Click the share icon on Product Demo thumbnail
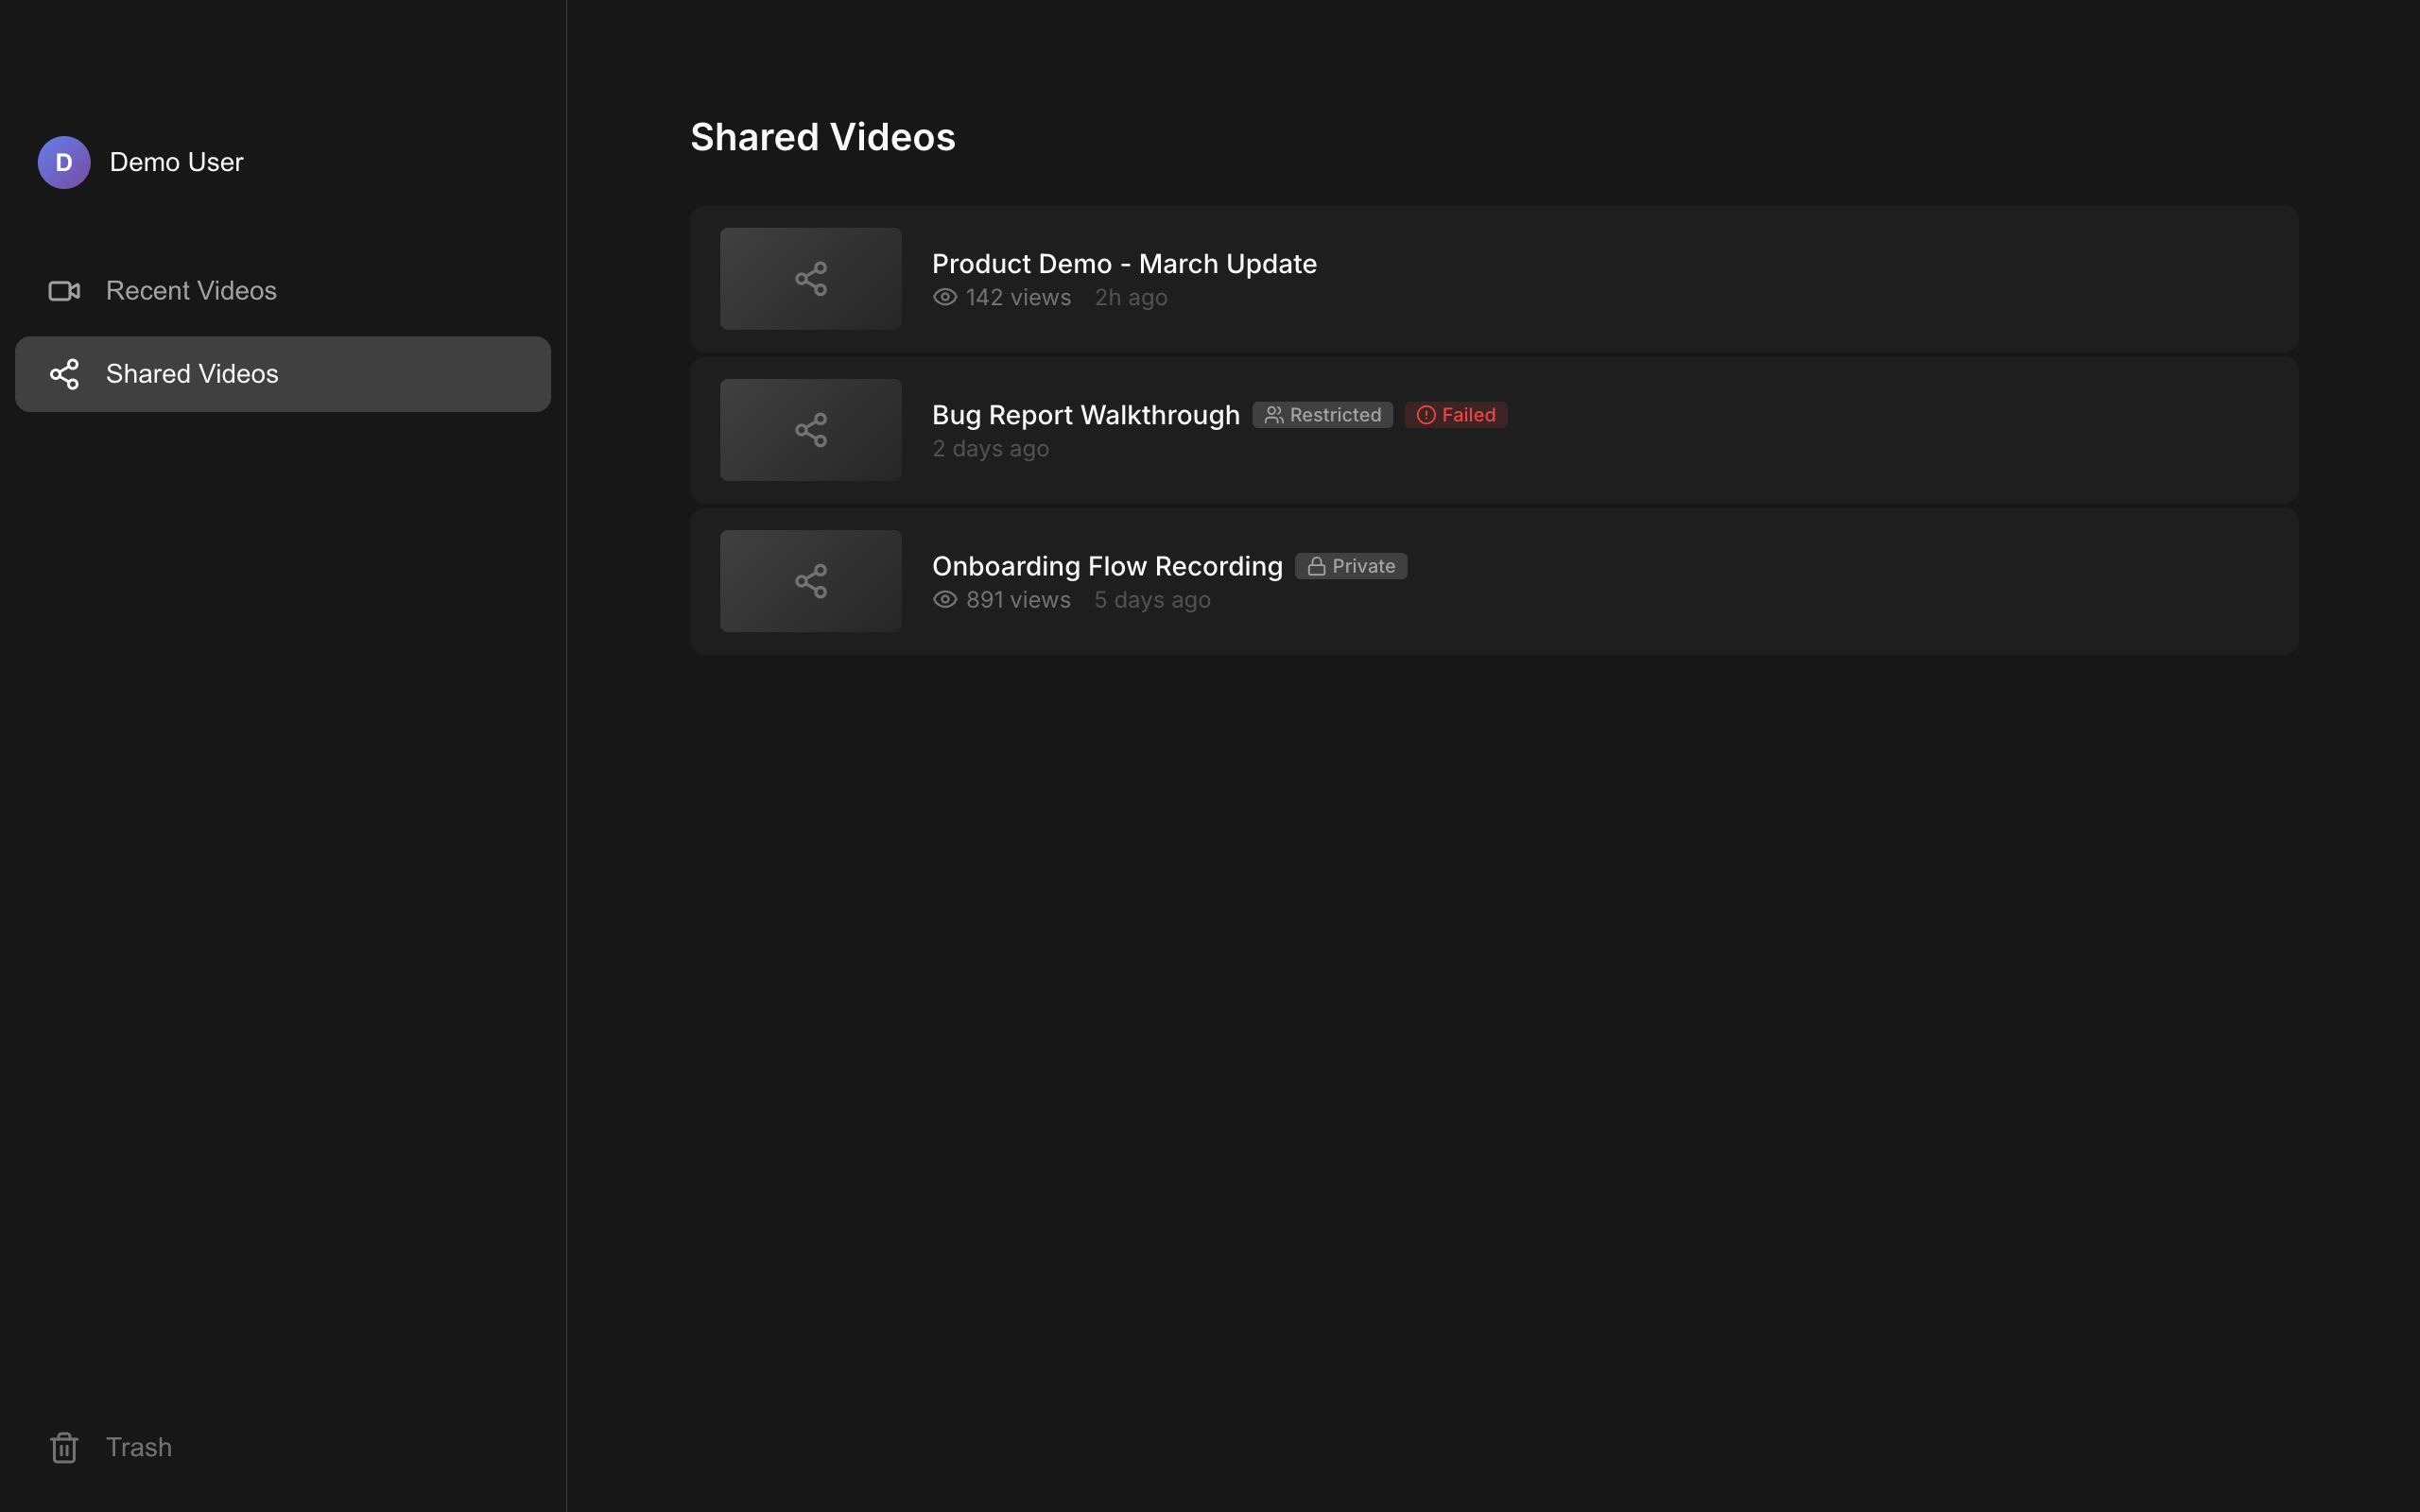This screenshot has width=2420, height=1512. coord(810,278)
